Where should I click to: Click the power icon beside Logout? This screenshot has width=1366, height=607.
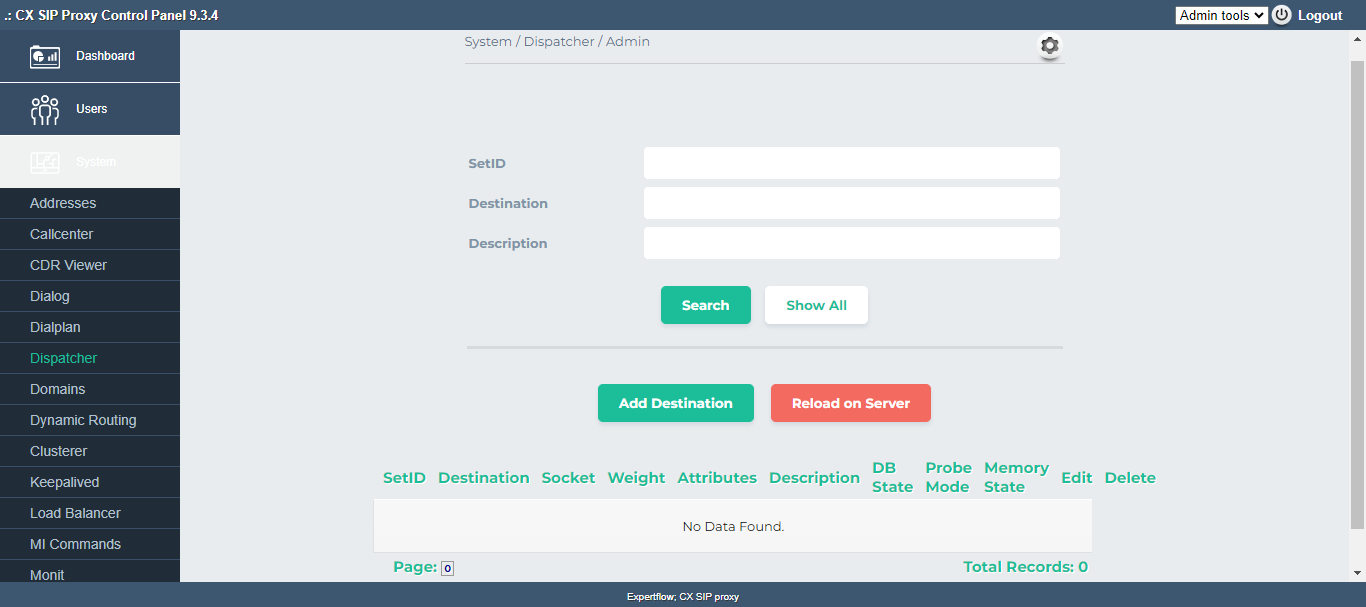(x=1282, y=15)
